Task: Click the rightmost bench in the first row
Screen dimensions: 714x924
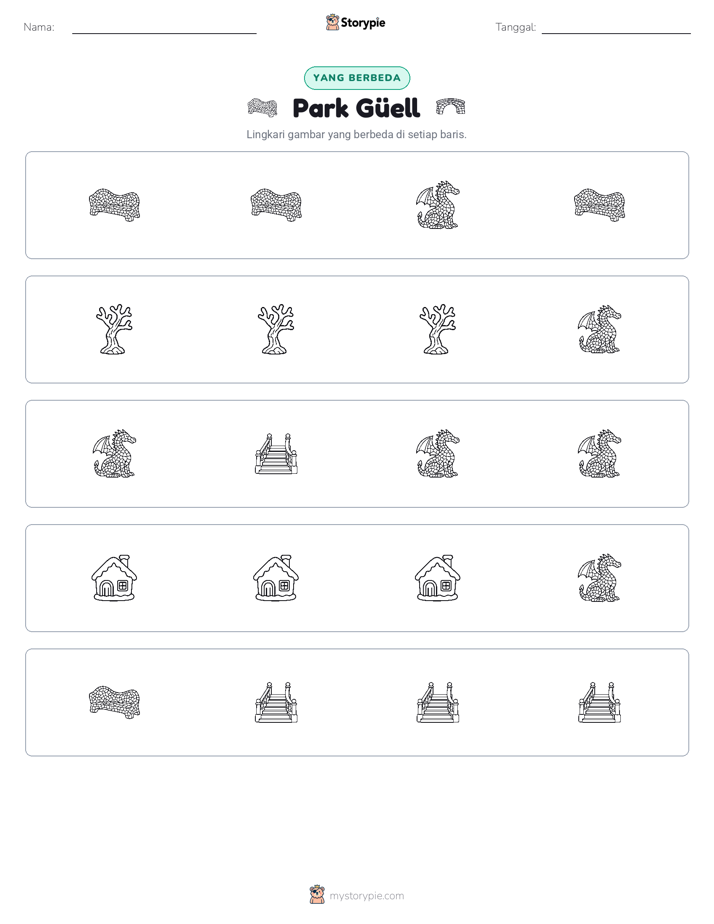Action: click(x=599, y=205)
